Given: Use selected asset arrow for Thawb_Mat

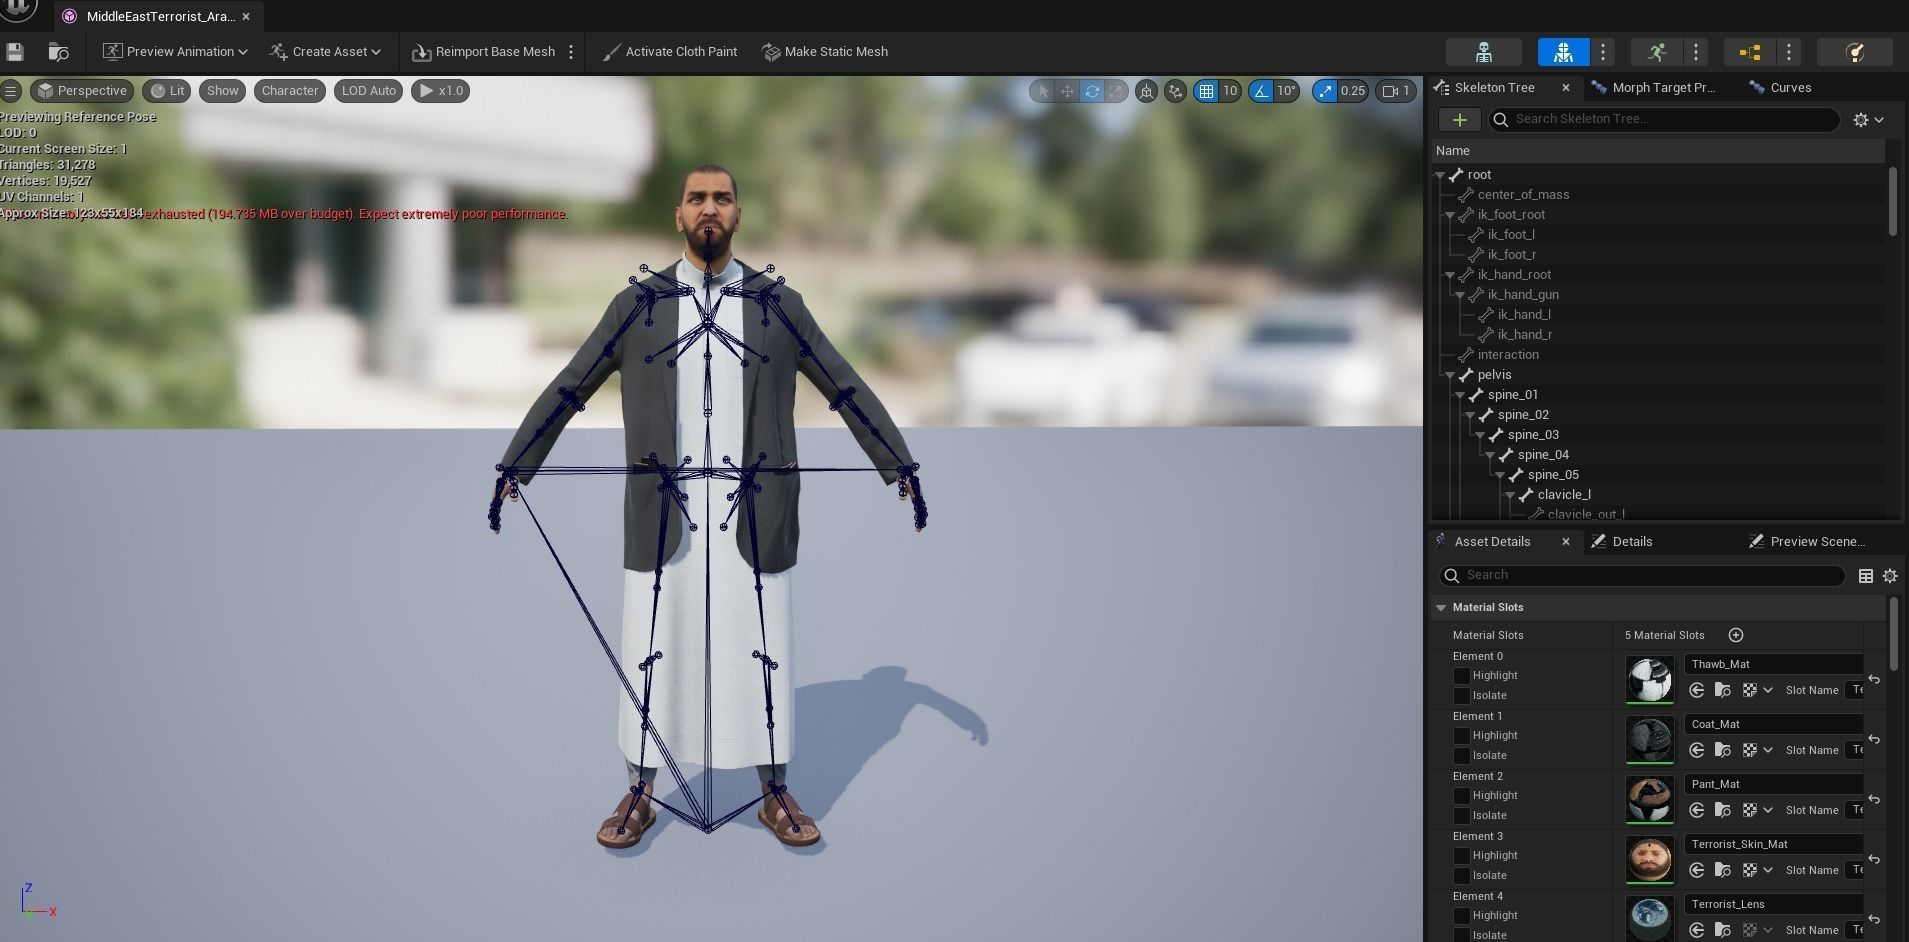Looking at the screenshot, I should click(x=1697, y=690).
